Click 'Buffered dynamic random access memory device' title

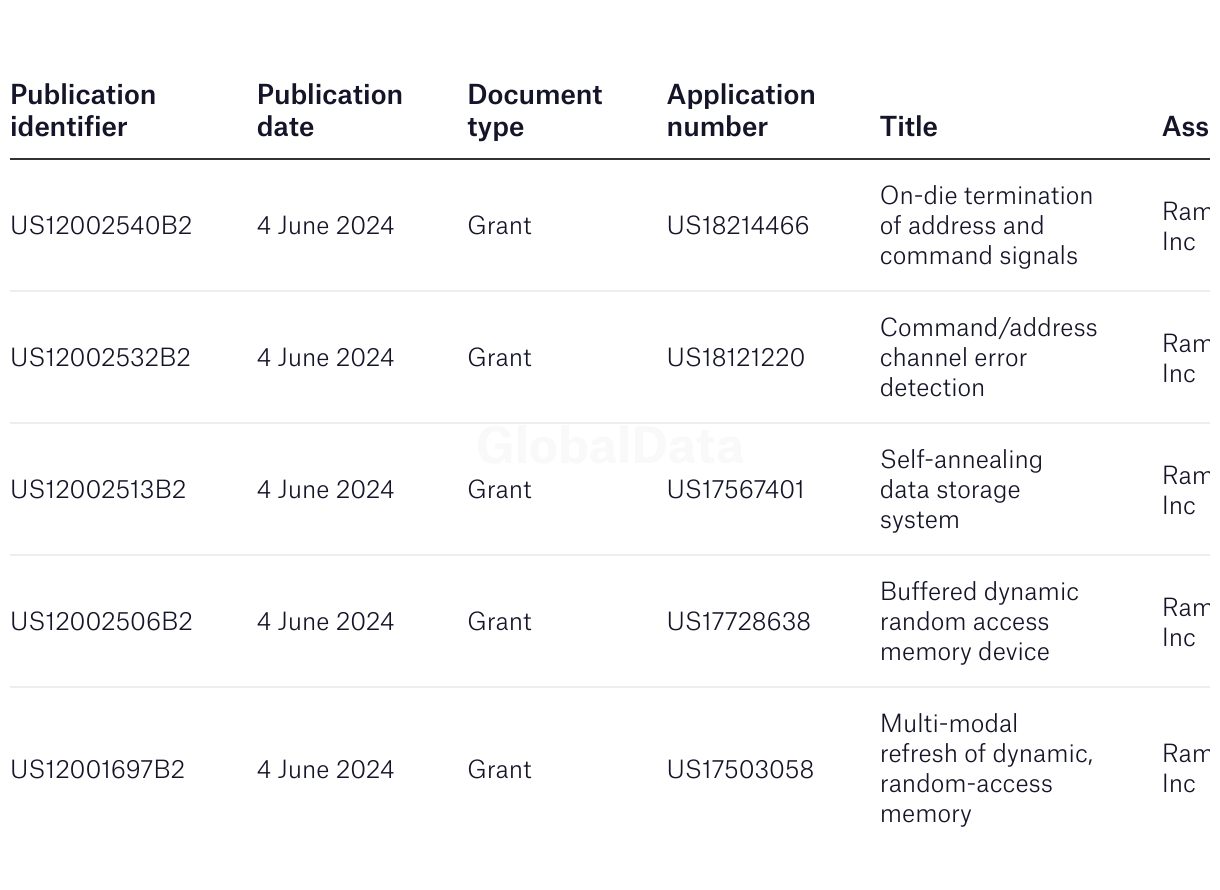[x=979, y=621]
